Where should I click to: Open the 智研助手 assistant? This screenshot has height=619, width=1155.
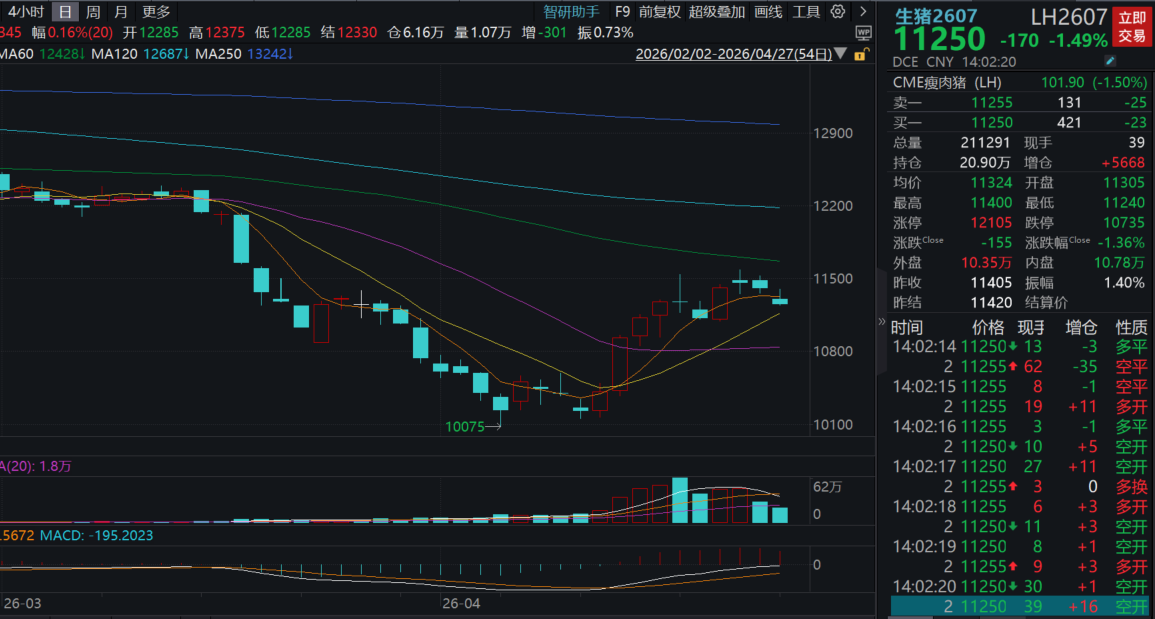(x=571, y=12)
